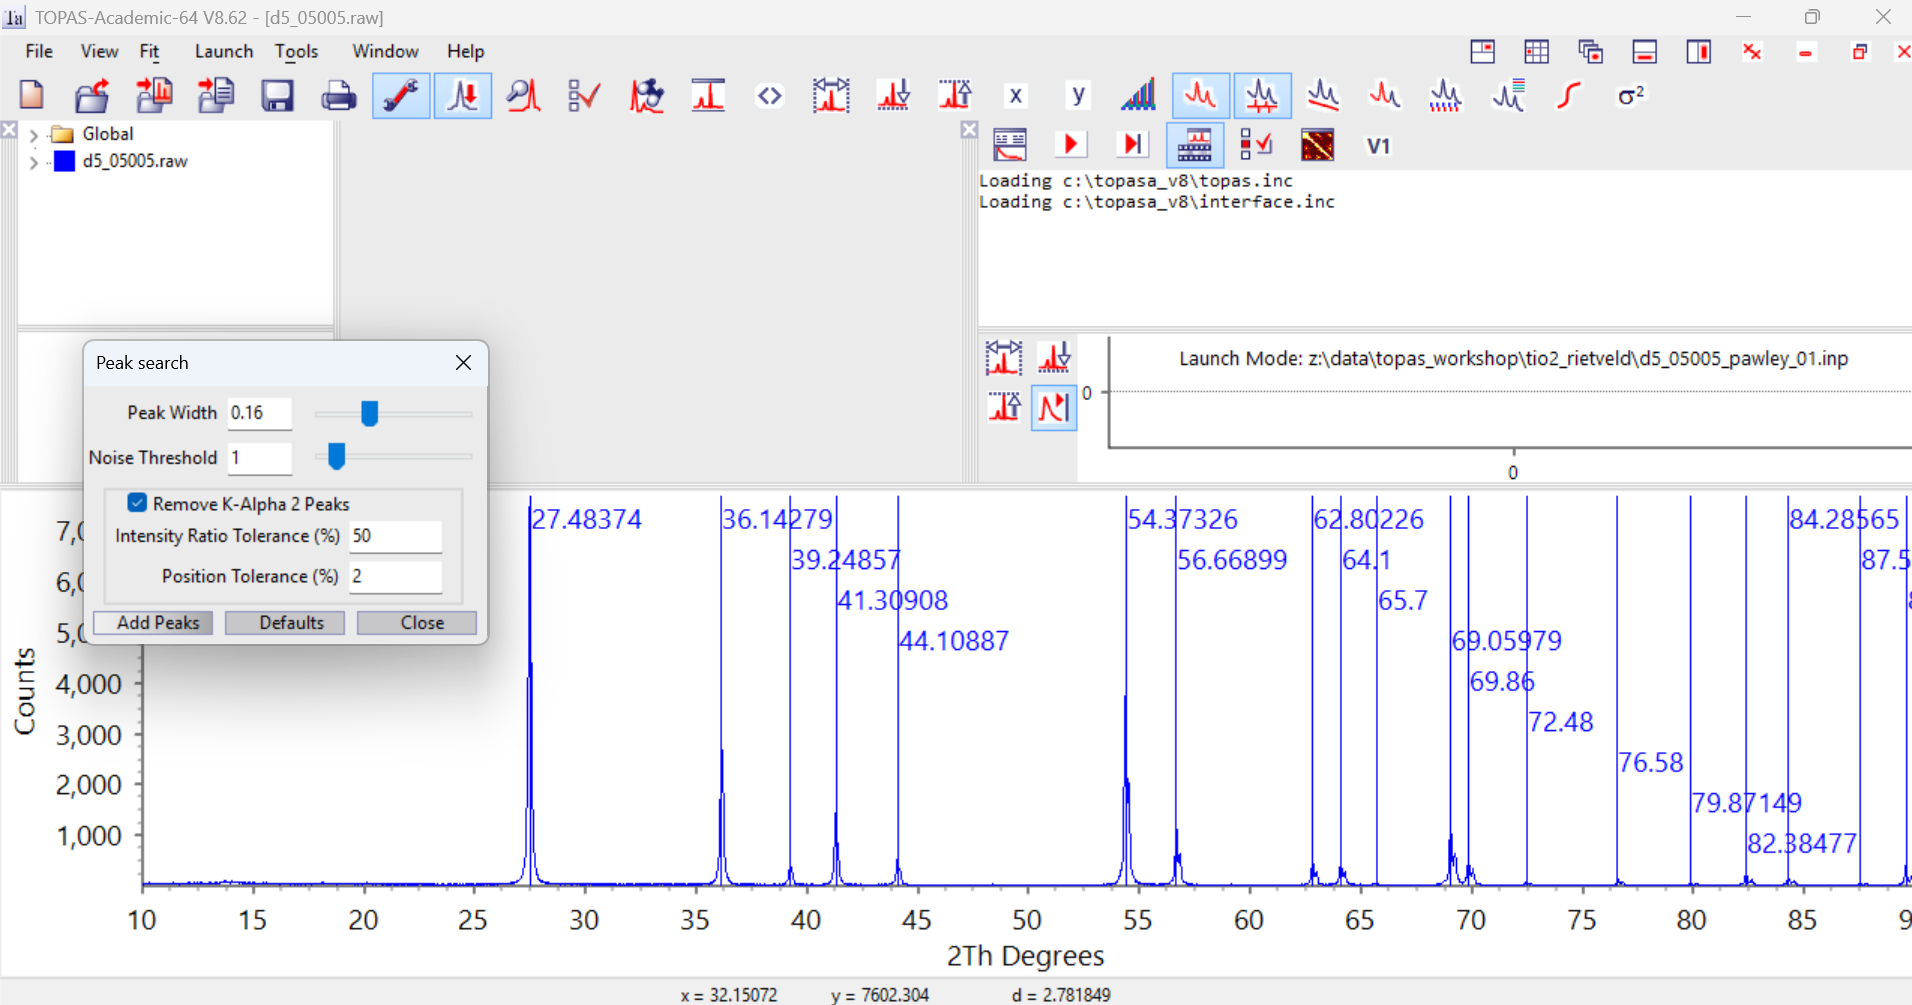Open the correlation matrix heatmap icon
Image resolution: width=1912 pixels, height=1005 pixels.
click(x=1317, y=145)
